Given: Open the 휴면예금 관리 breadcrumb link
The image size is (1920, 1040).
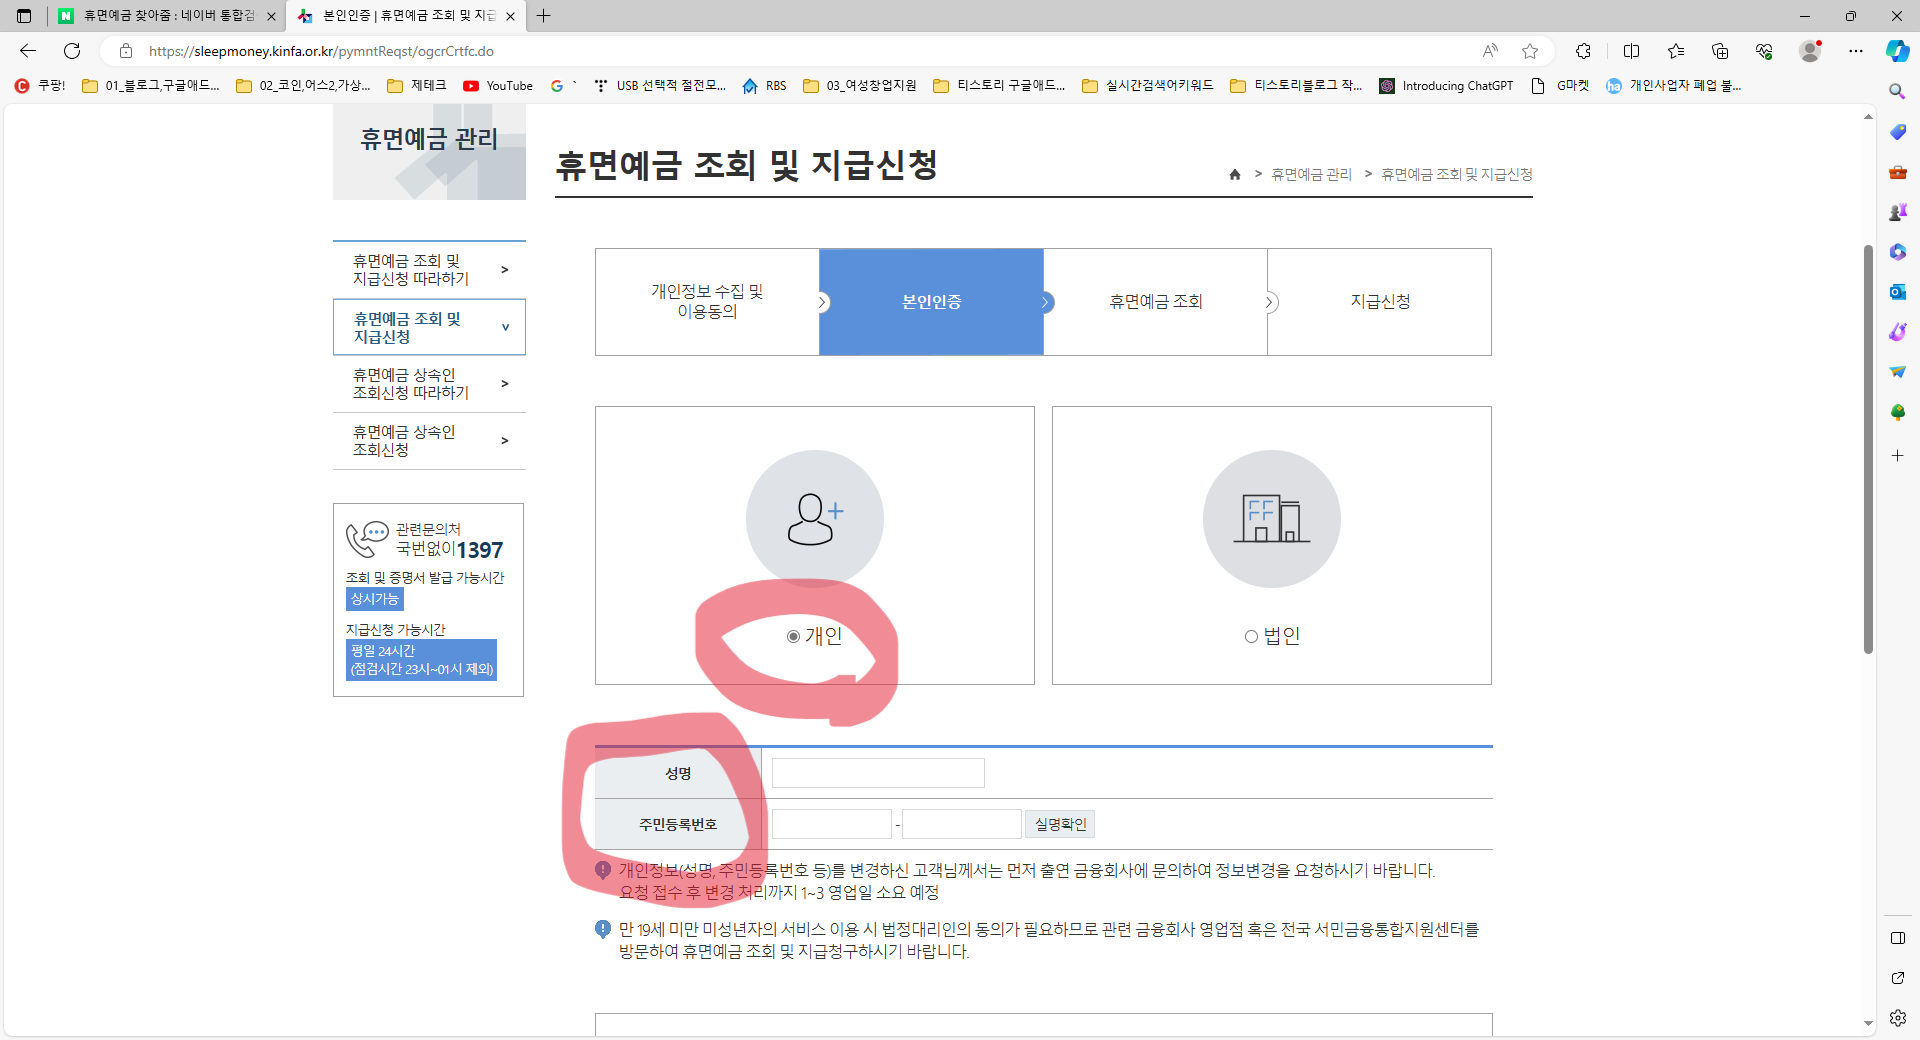Looking at the screenshot, I should click(x=1310, y=174).
